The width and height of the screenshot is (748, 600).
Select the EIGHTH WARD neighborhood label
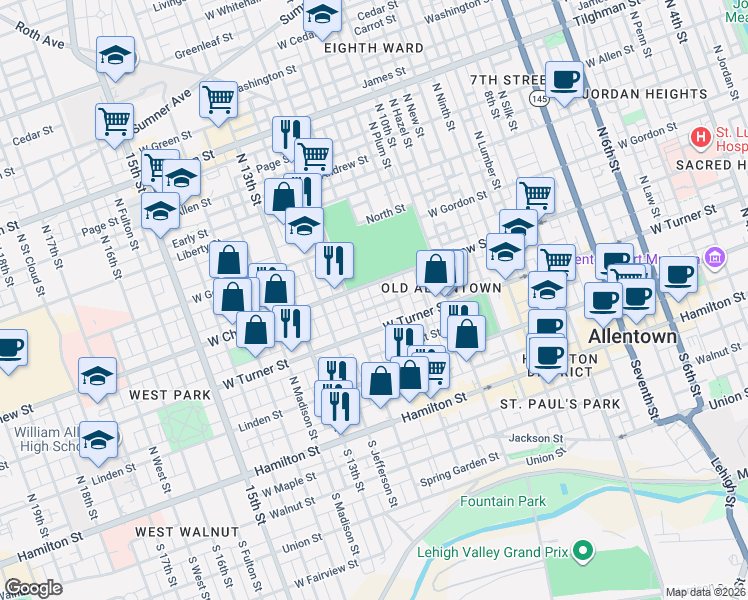[374, 48]
